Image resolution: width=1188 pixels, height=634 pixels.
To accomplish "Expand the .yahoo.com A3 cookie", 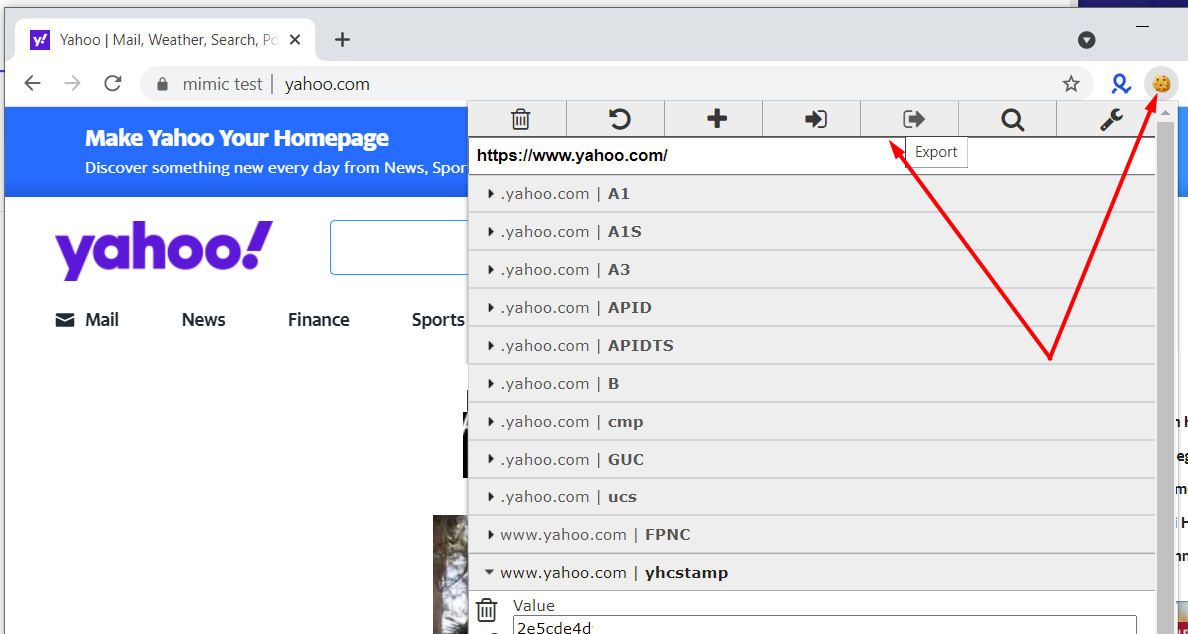I will tap(811, 270).
